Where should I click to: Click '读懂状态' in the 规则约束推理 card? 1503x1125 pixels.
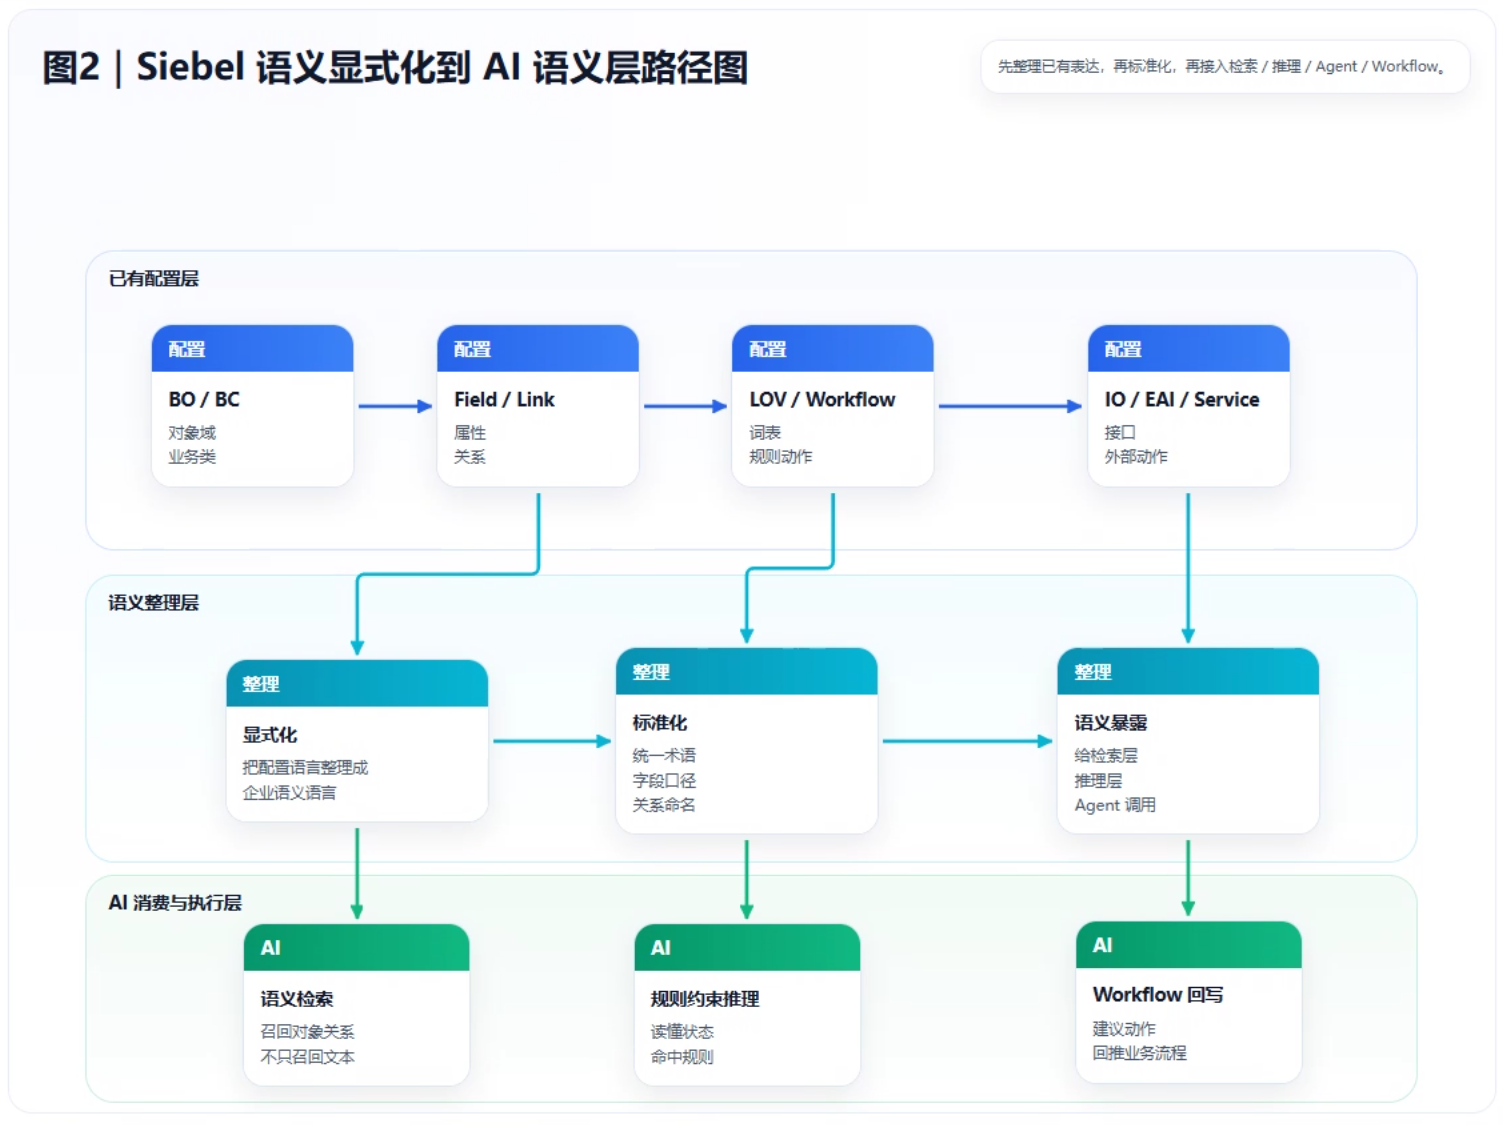(682, 1031)
